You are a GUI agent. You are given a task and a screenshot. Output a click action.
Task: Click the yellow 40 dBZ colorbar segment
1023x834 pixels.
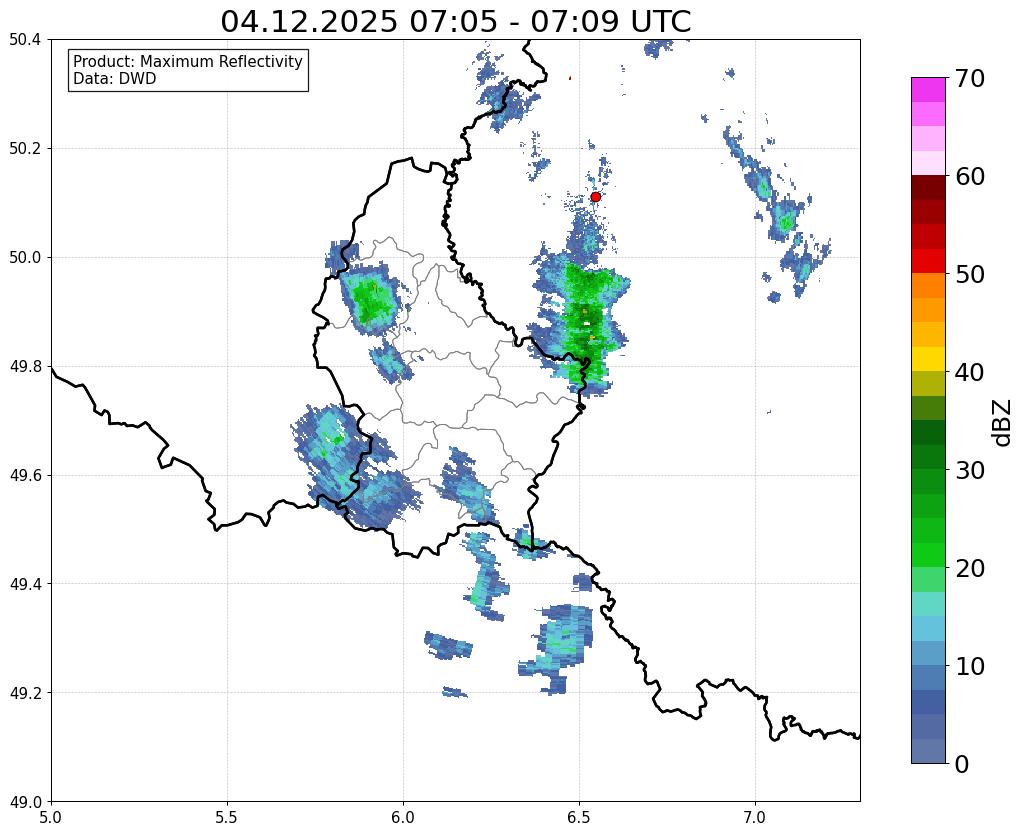tap(928, 359)
